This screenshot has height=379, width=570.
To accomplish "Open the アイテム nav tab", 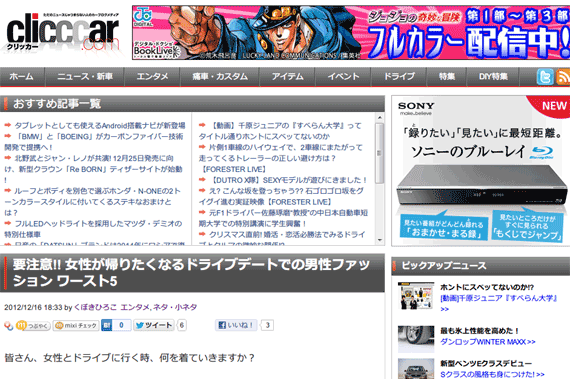I will (288, 77).
